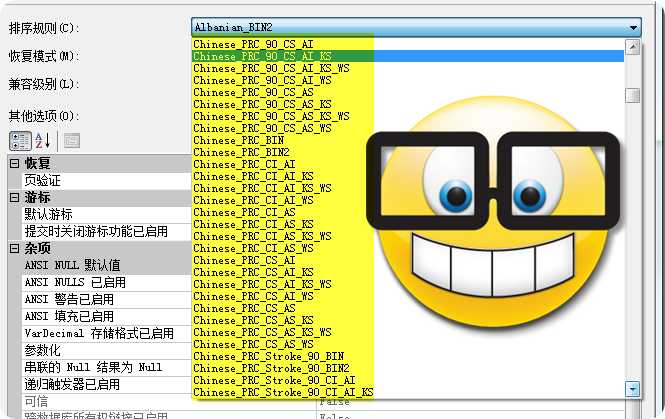Image resolution: width=665 pixels, height=419 pixels.
Task: Collapse the 杂项 category
Action: point(14,248)
